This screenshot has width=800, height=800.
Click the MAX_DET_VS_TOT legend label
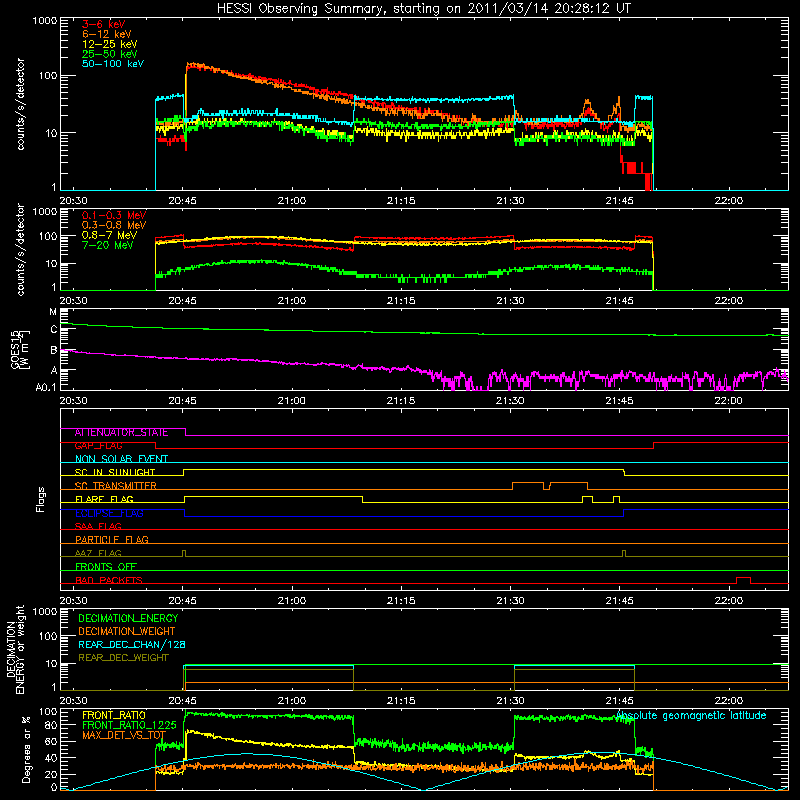[124, 735]
